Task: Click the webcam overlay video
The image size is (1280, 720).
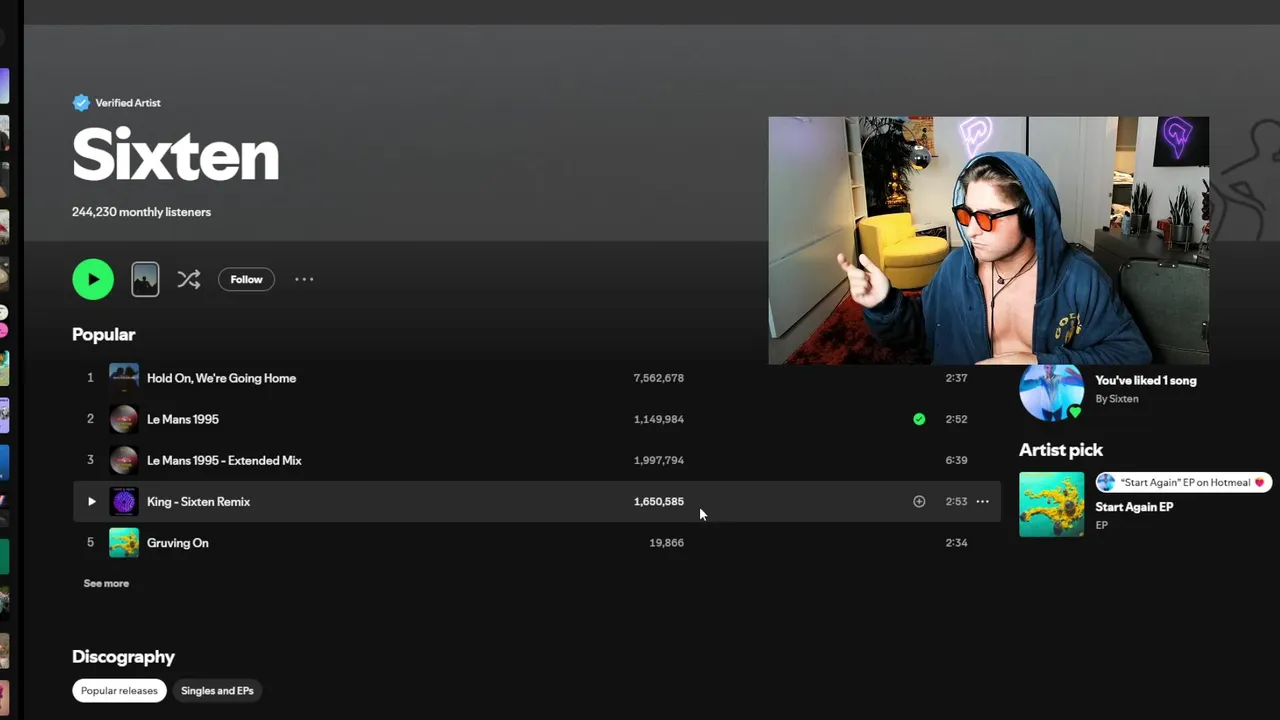Action: point(988,240)
